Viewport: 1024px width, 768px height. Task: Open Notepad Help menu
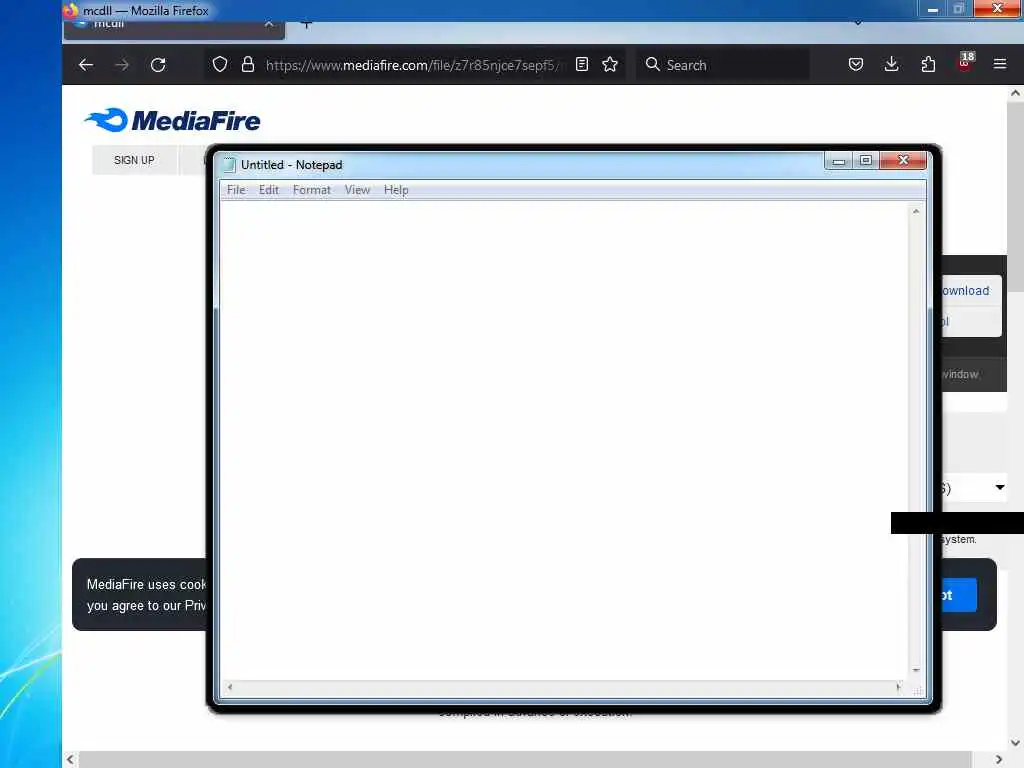[396, 190]
